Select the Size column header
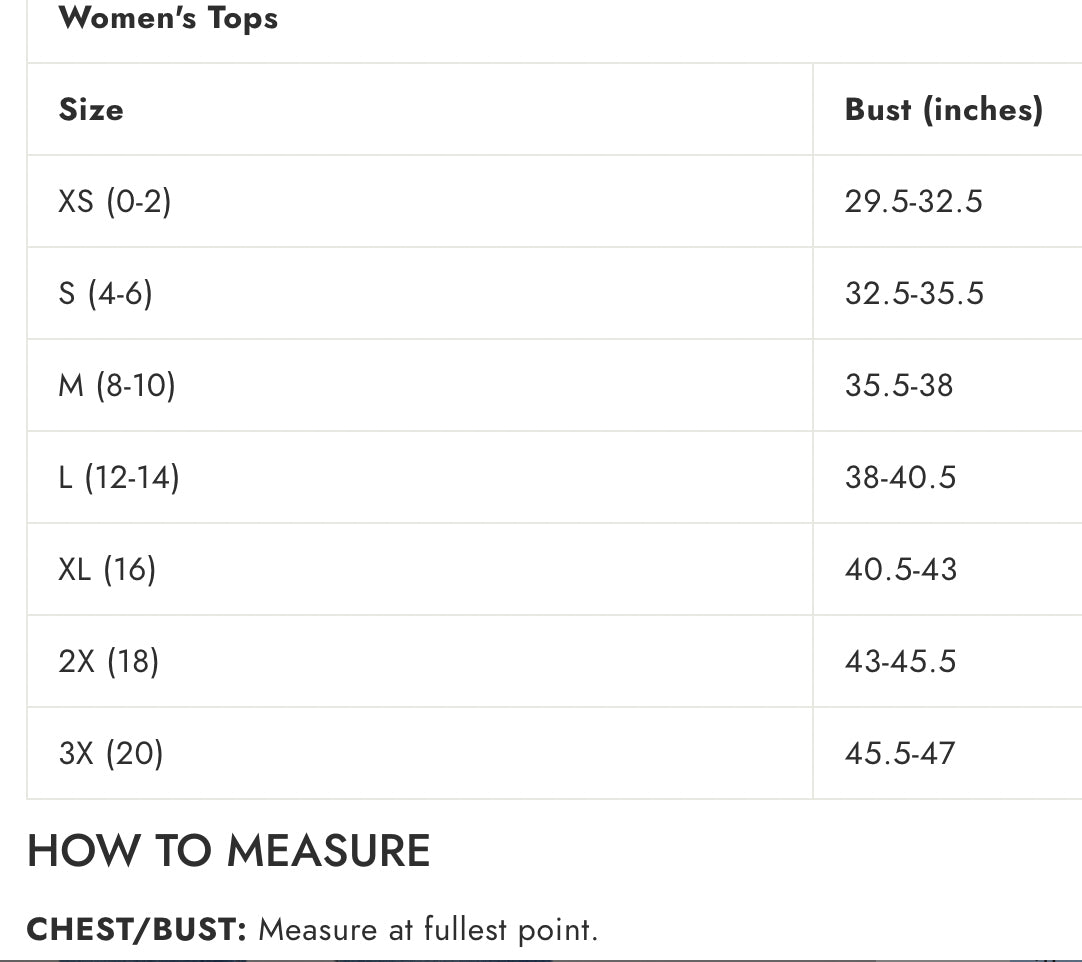The width and height of the screenshot is (1082, 962). click(x=91, y=109)
